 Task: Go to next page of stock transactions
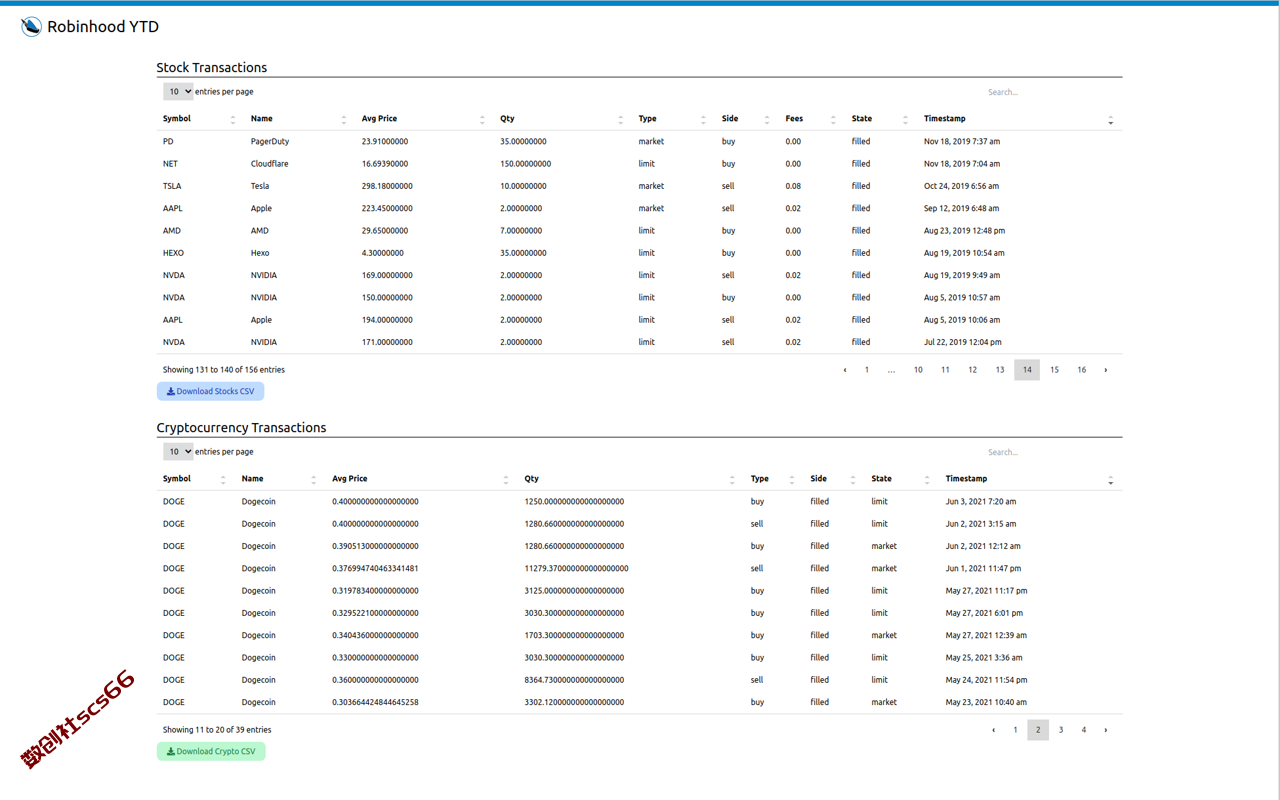(1105, 370)
